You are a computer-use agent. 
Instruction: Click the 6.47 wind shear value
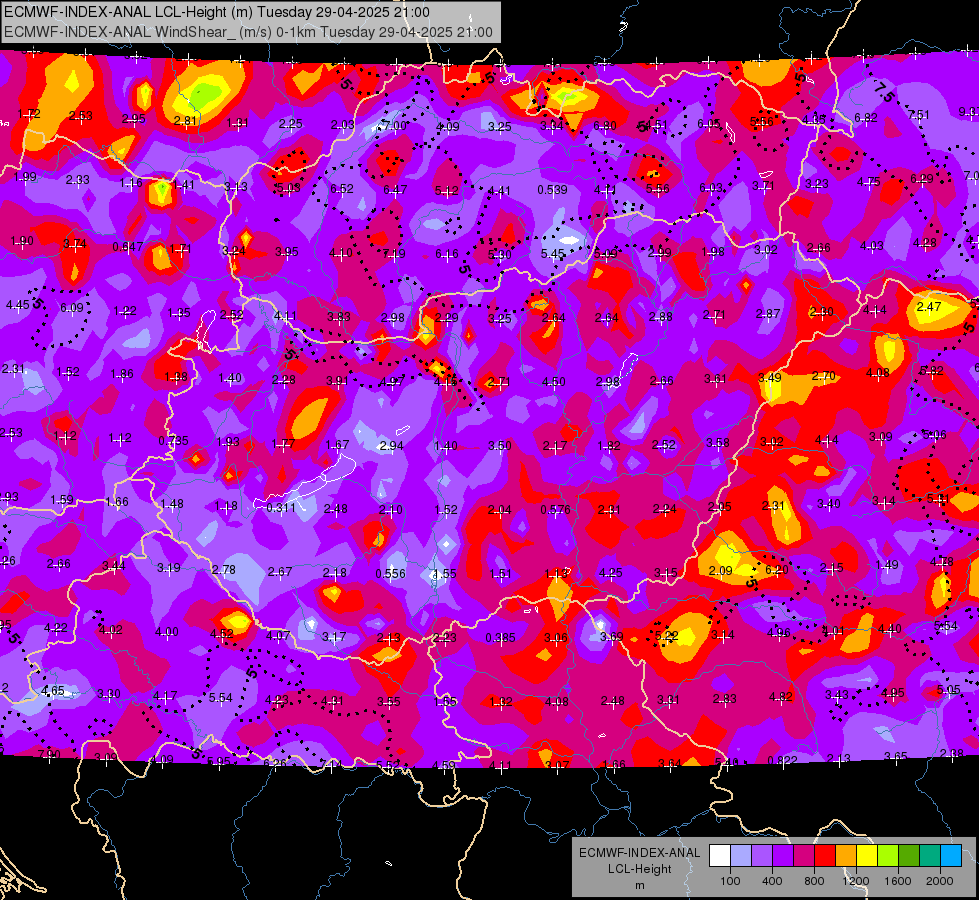tap(395, 189)
